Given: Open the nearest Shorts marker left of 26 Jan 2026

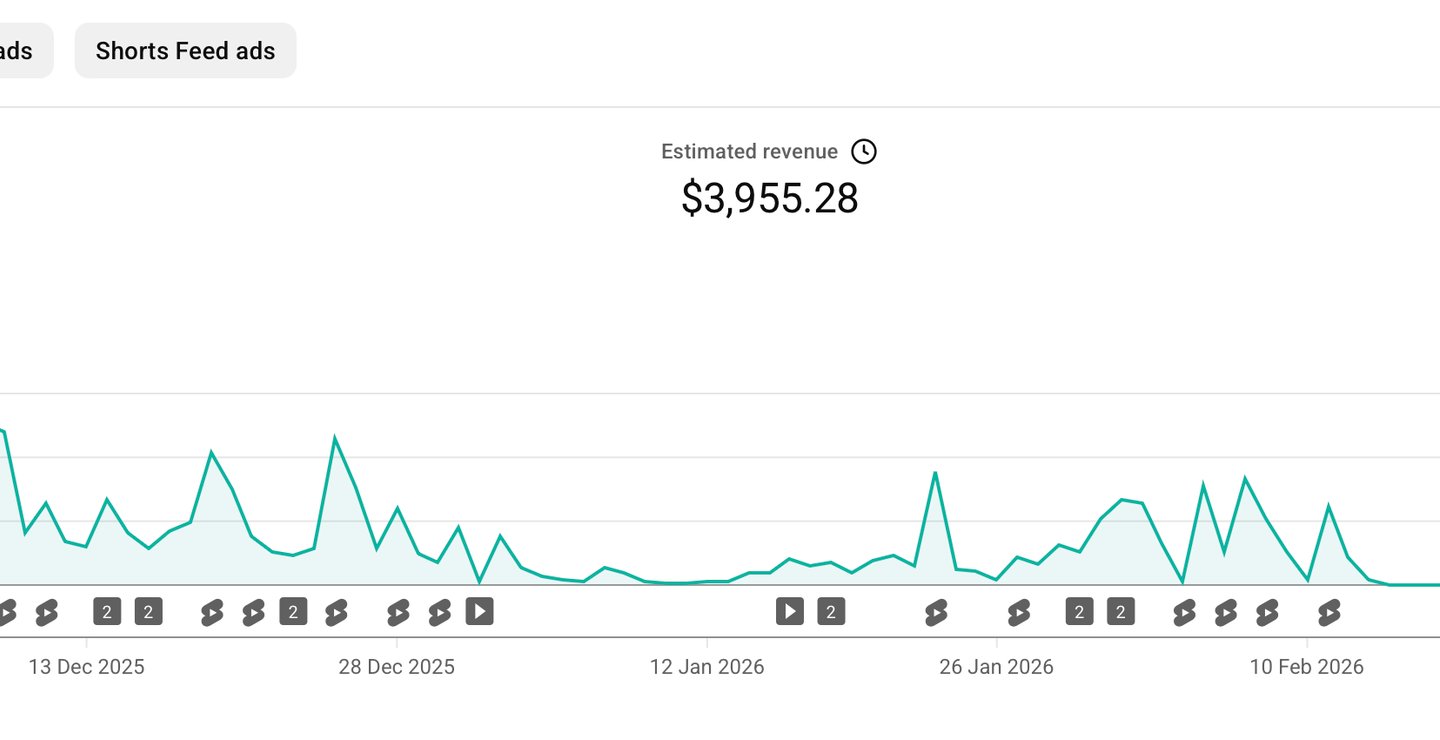Looking at the screenshot, I should pyautogui.click(x=936, y=612).
